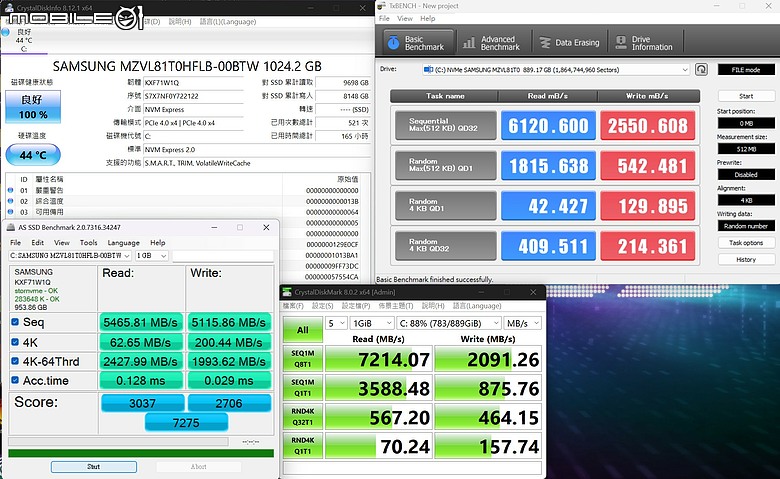
Task: Select the C: disk tab with 良好 44 °C
Action: point(24,40)
